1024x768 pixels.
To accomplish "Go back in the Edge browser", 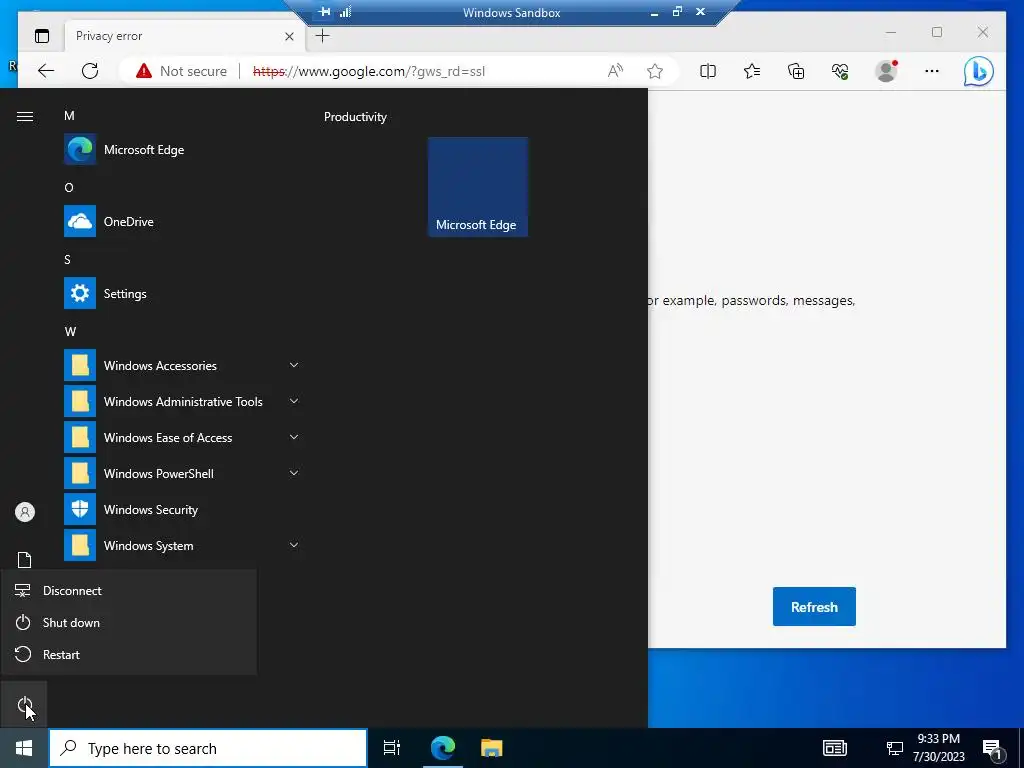I will [x=46, y=71].
